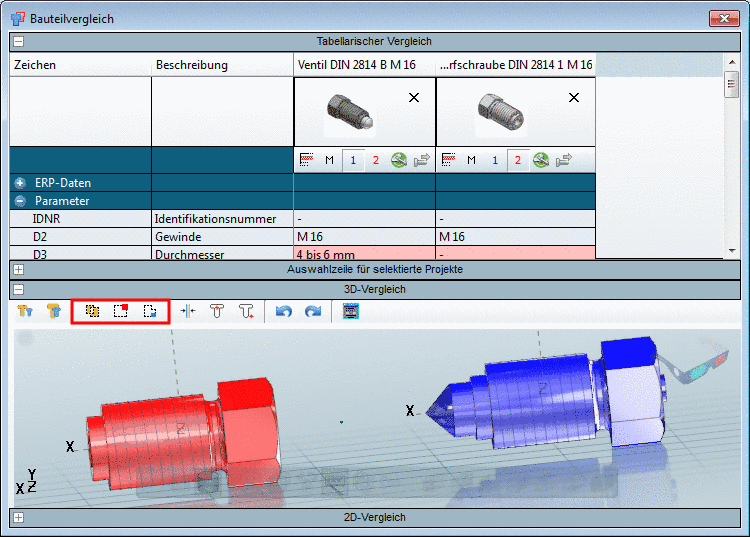Click the blue redo arrow in the 3D toolbar
The image size is (750, 537).
[x=313, y=311]
